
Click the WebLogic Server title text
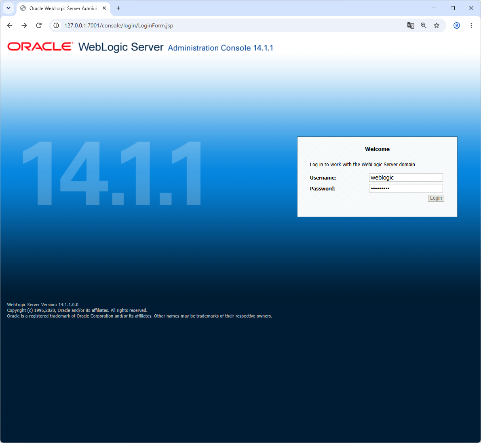[121, 47]
